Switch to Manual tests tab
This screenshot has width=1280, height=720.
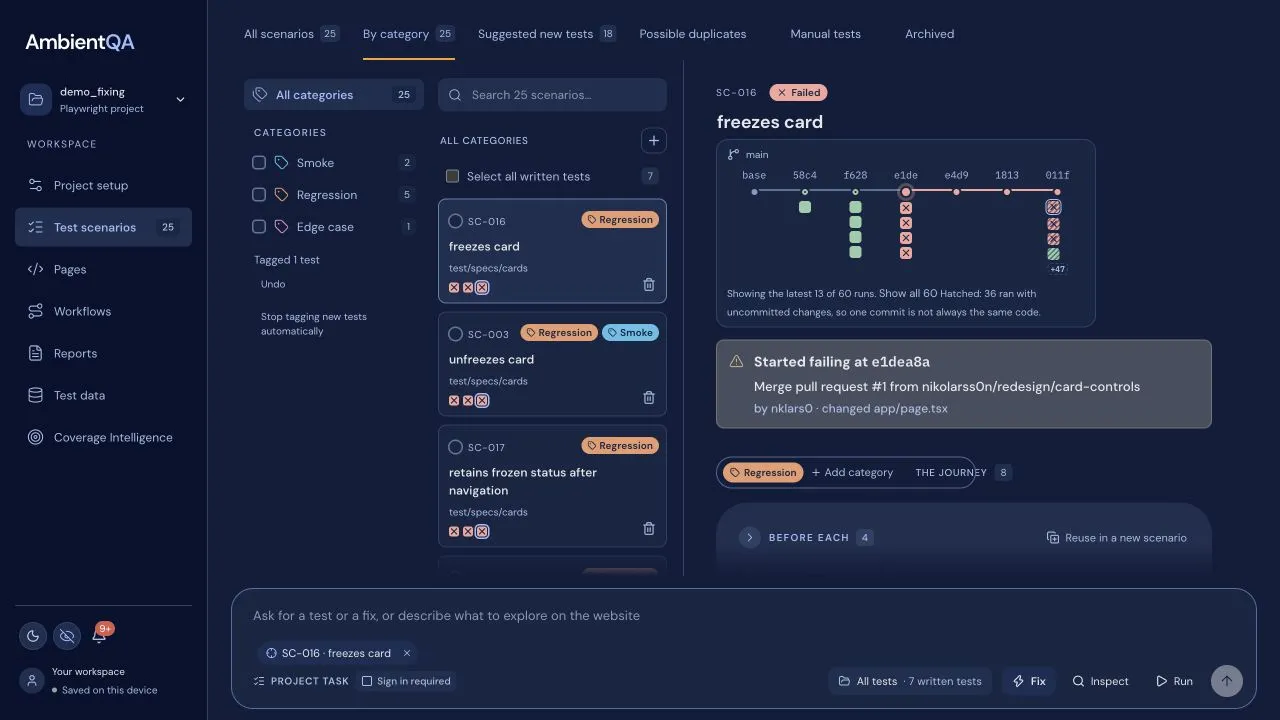tap(825, 34)
